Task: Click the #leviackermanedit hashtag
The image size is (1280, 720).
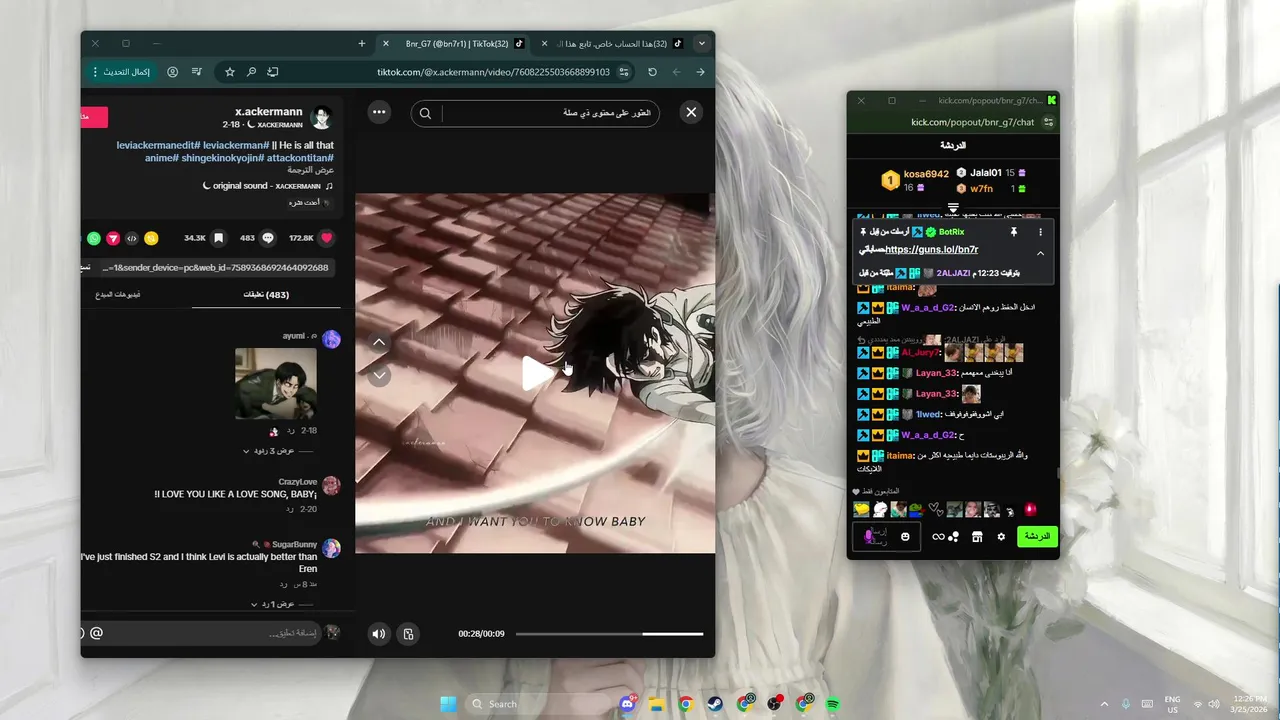Action: point(158,145)
